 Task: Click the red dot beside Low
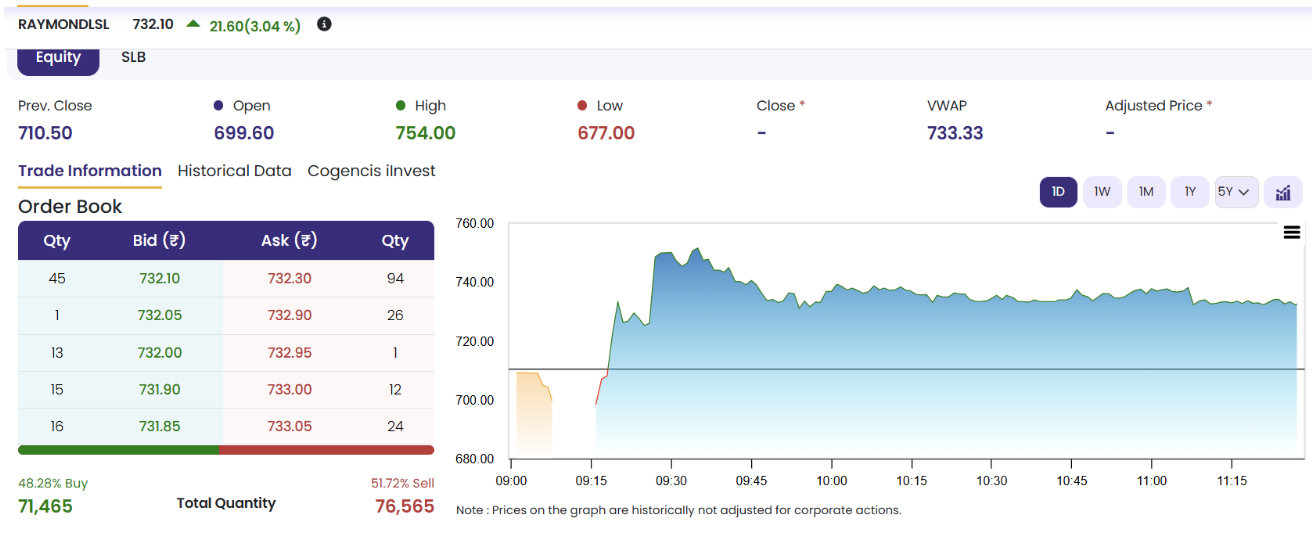coord(582,105)
